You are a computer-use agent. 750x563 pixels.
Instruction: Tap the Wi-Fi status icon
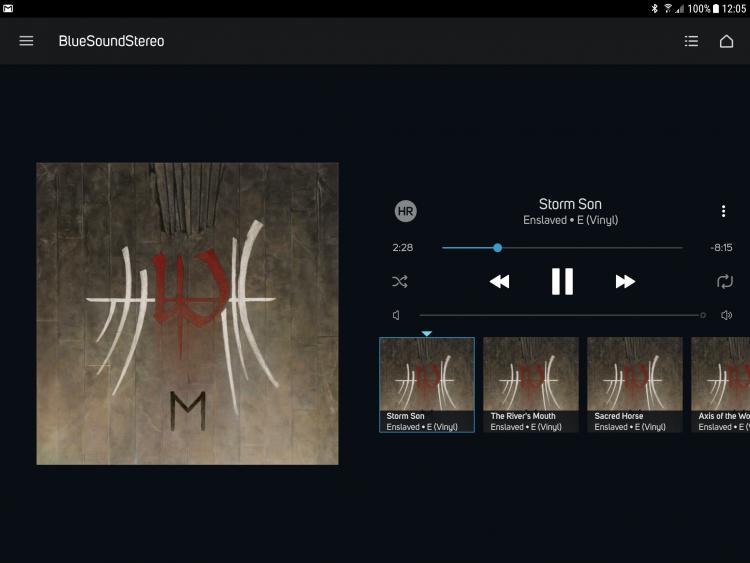(667, 8)
